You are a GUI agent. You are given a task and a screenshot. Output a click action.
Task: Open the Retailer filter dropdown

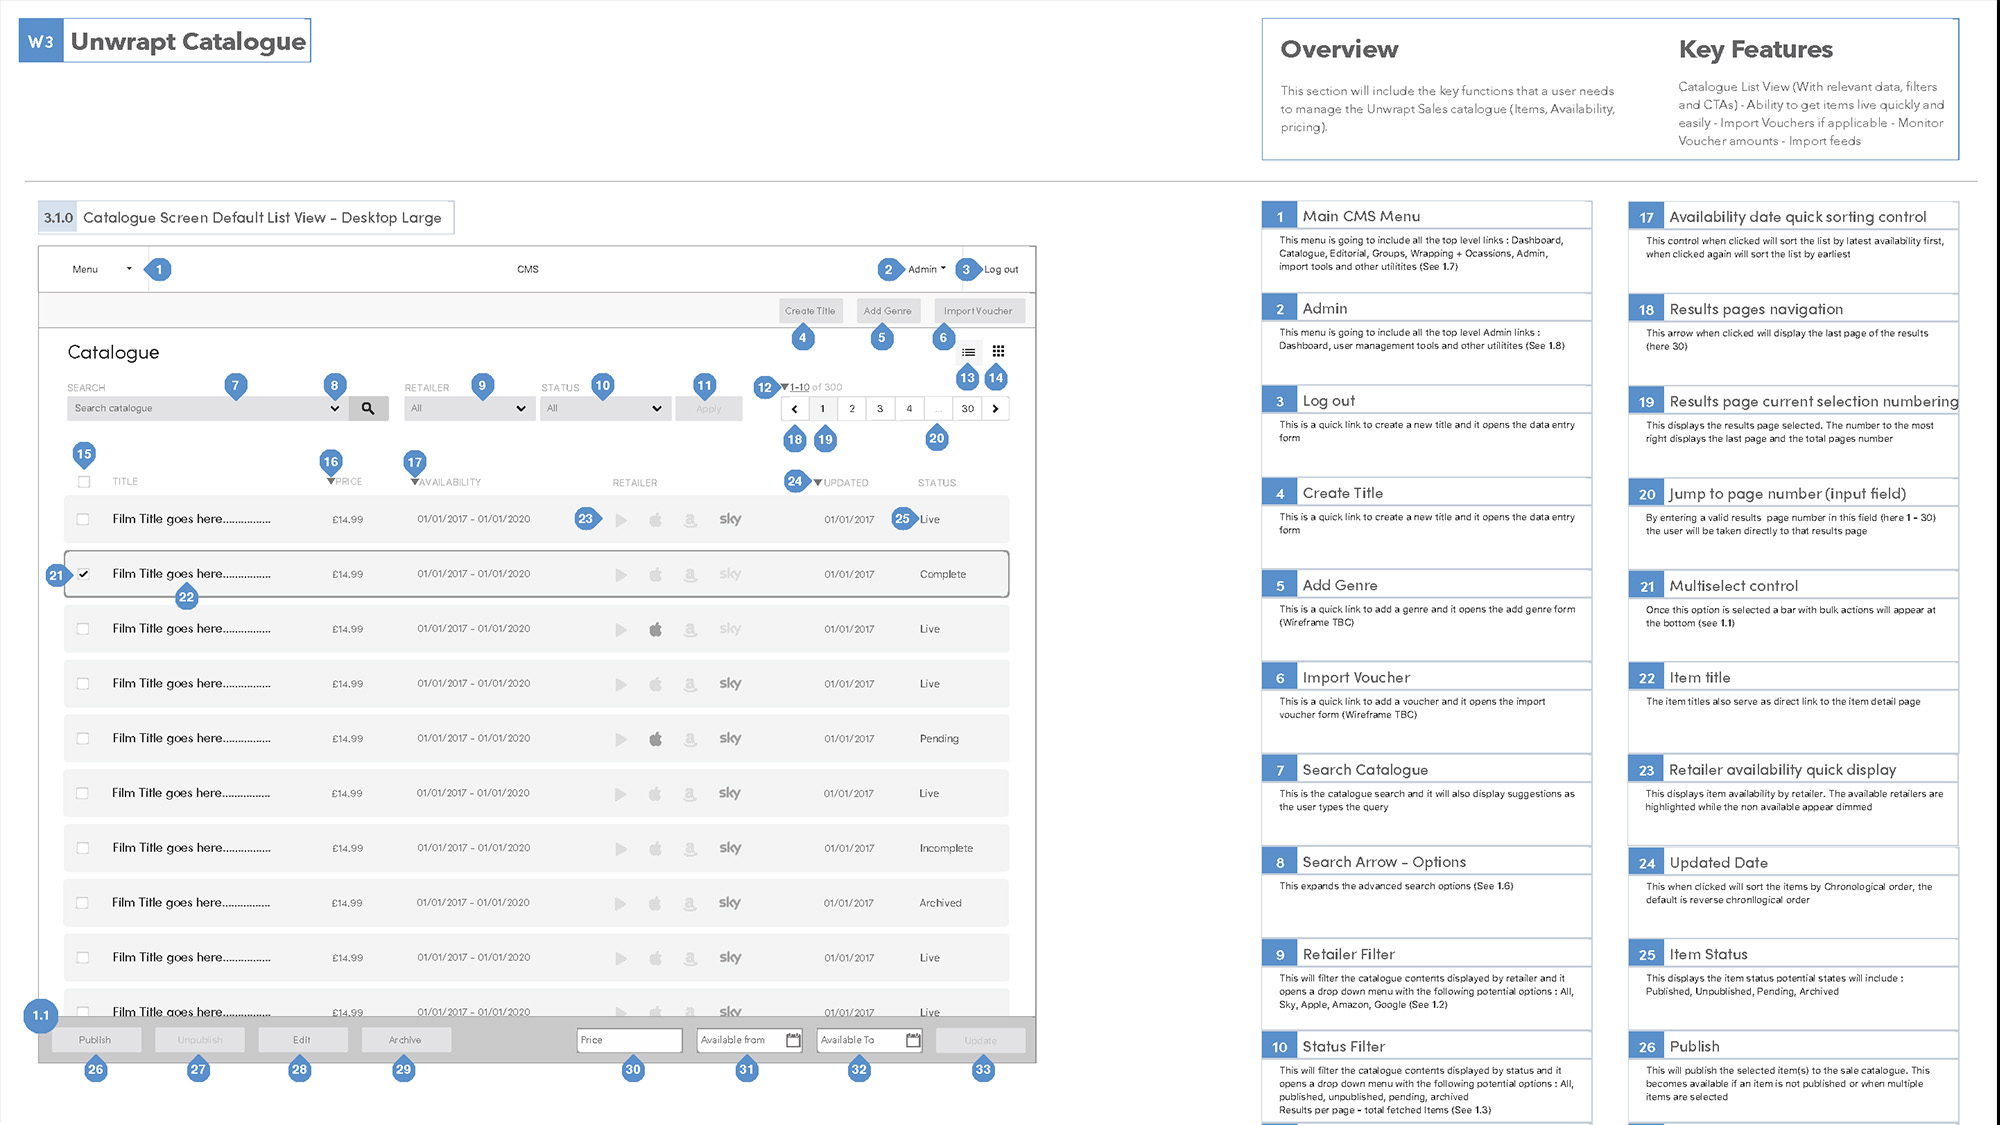(469, 408)
